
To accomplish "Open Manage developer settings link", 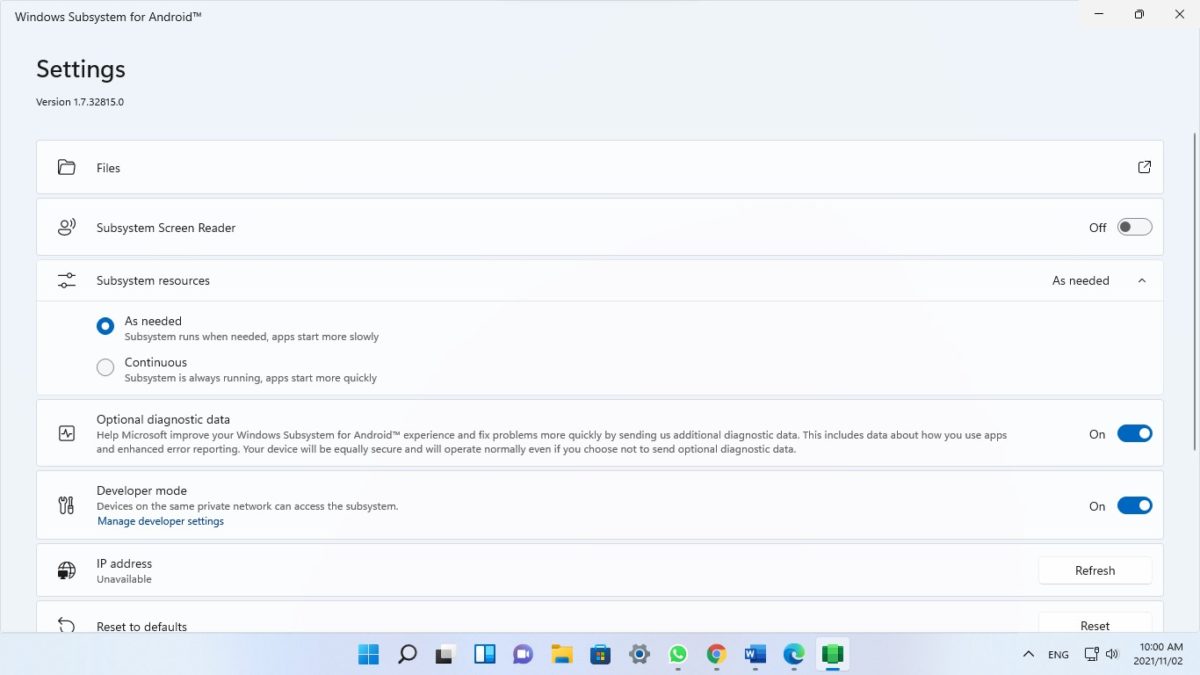I will 160,521.
